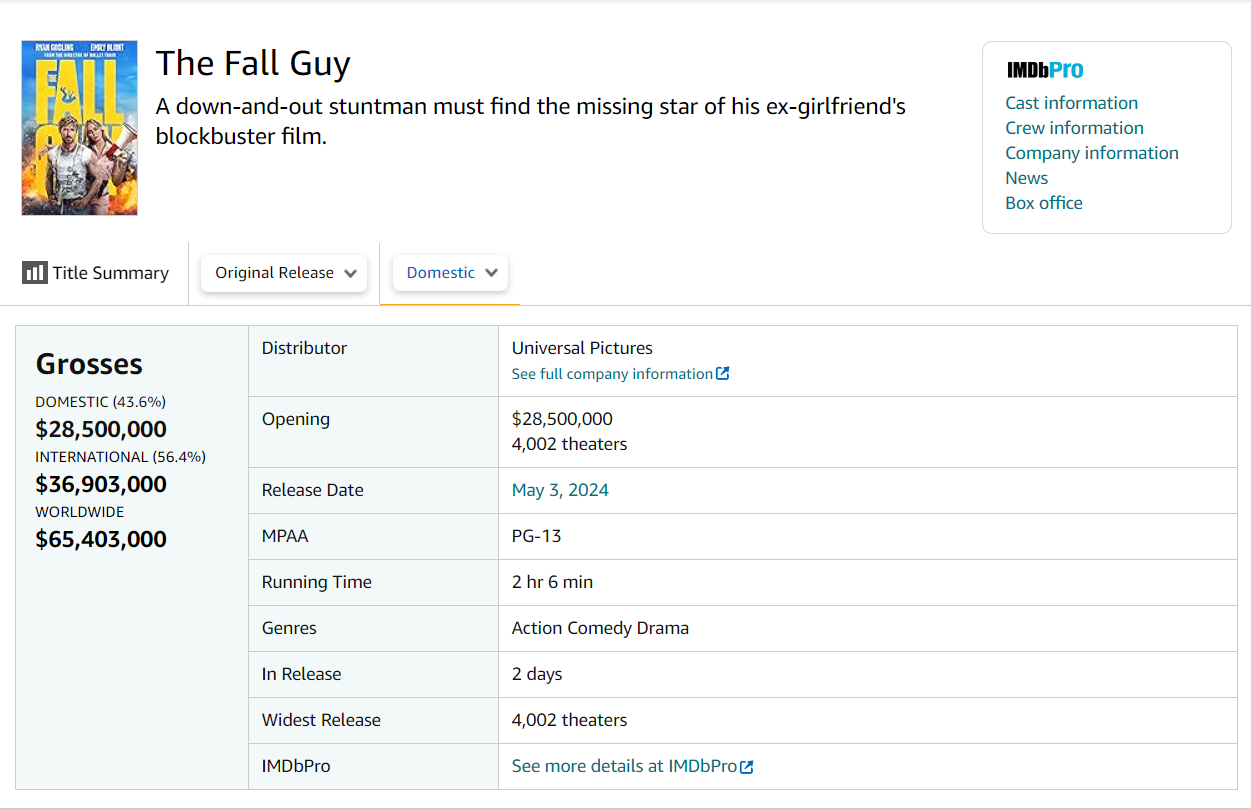This screenshot has height=809, width=1251.
Task: Click the WORLDWIDE label under Grosses
Action: (80, 512)
